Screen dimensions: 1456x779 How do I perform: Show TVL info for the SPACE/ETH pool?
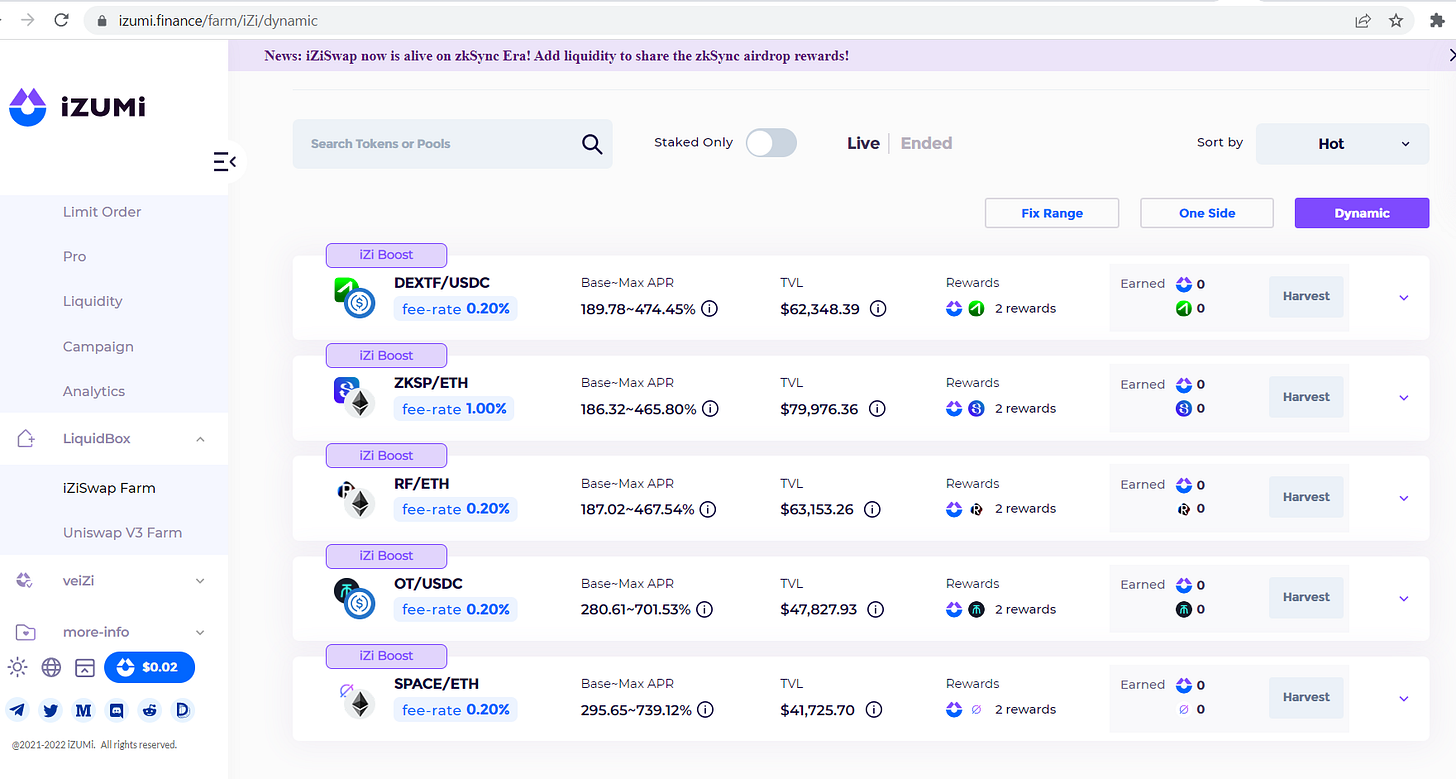coord(874,709)
